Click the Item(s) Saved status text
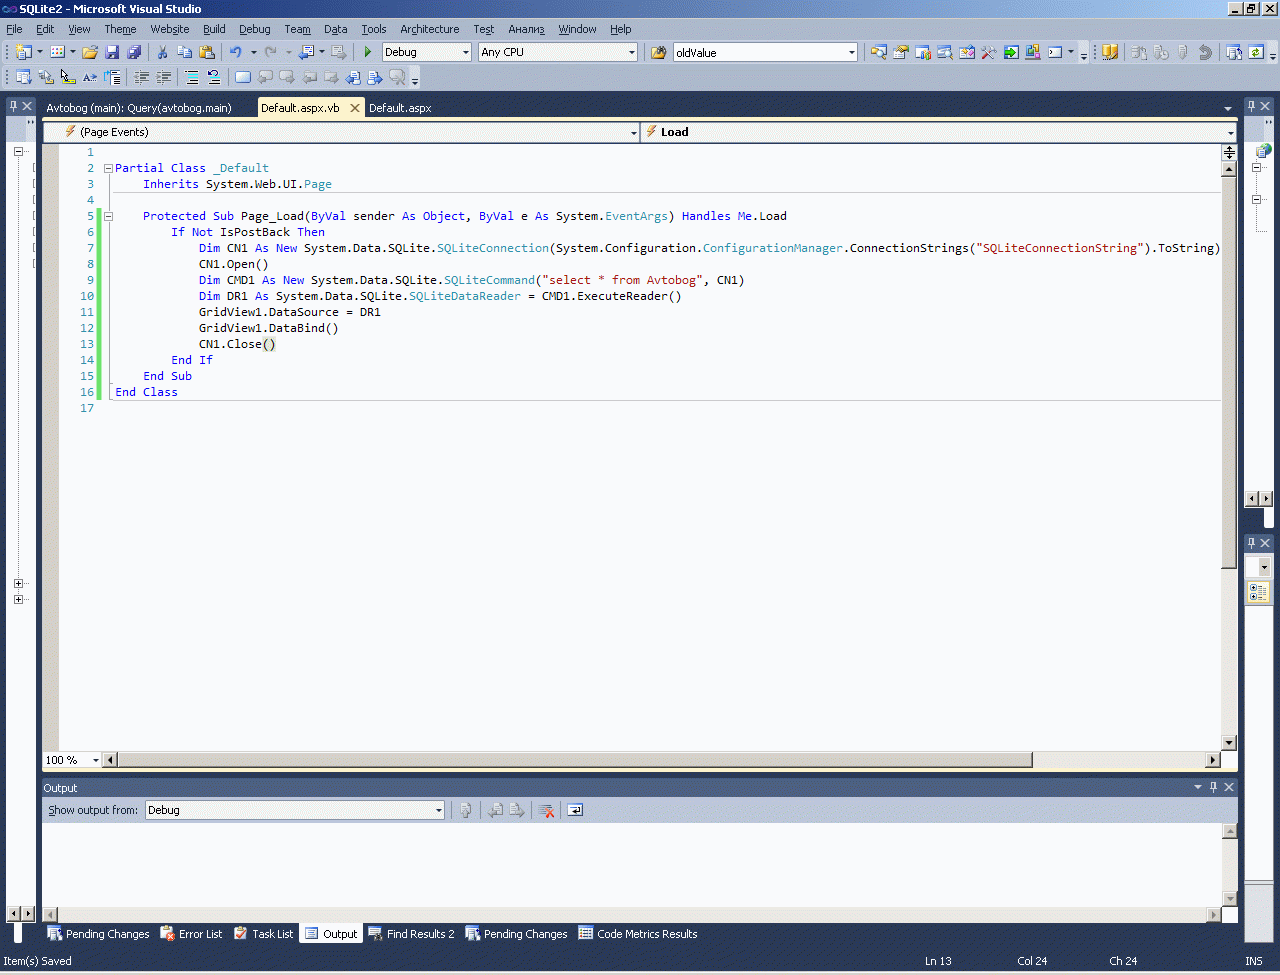The image size is (1280, 975). coord(38,961)
